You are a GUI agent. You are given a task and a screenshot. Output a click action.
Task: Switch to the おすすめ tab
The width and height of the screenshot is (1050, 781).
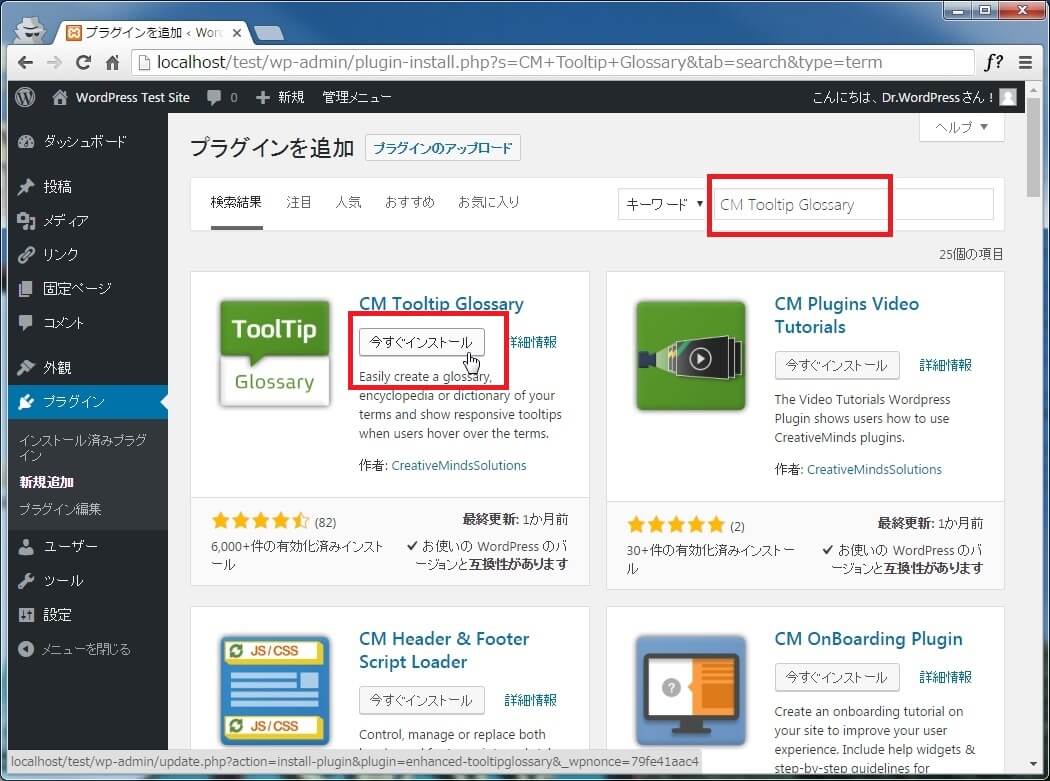tap(410, 202)
